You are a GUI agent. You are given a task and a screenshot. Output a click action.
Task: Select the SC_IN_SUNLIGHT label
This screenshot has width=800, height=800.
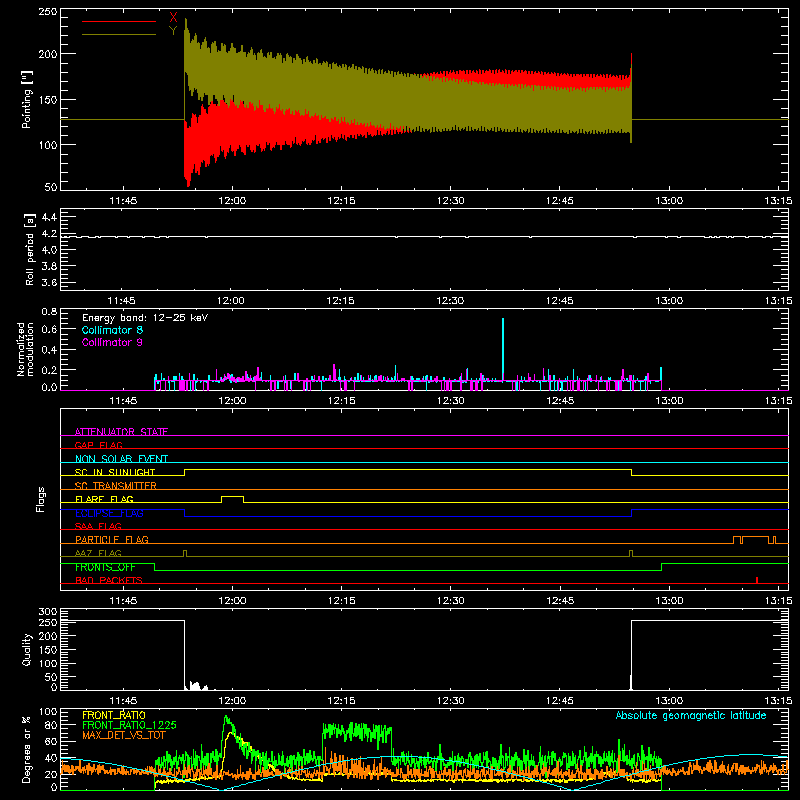[x=115, y=472]
